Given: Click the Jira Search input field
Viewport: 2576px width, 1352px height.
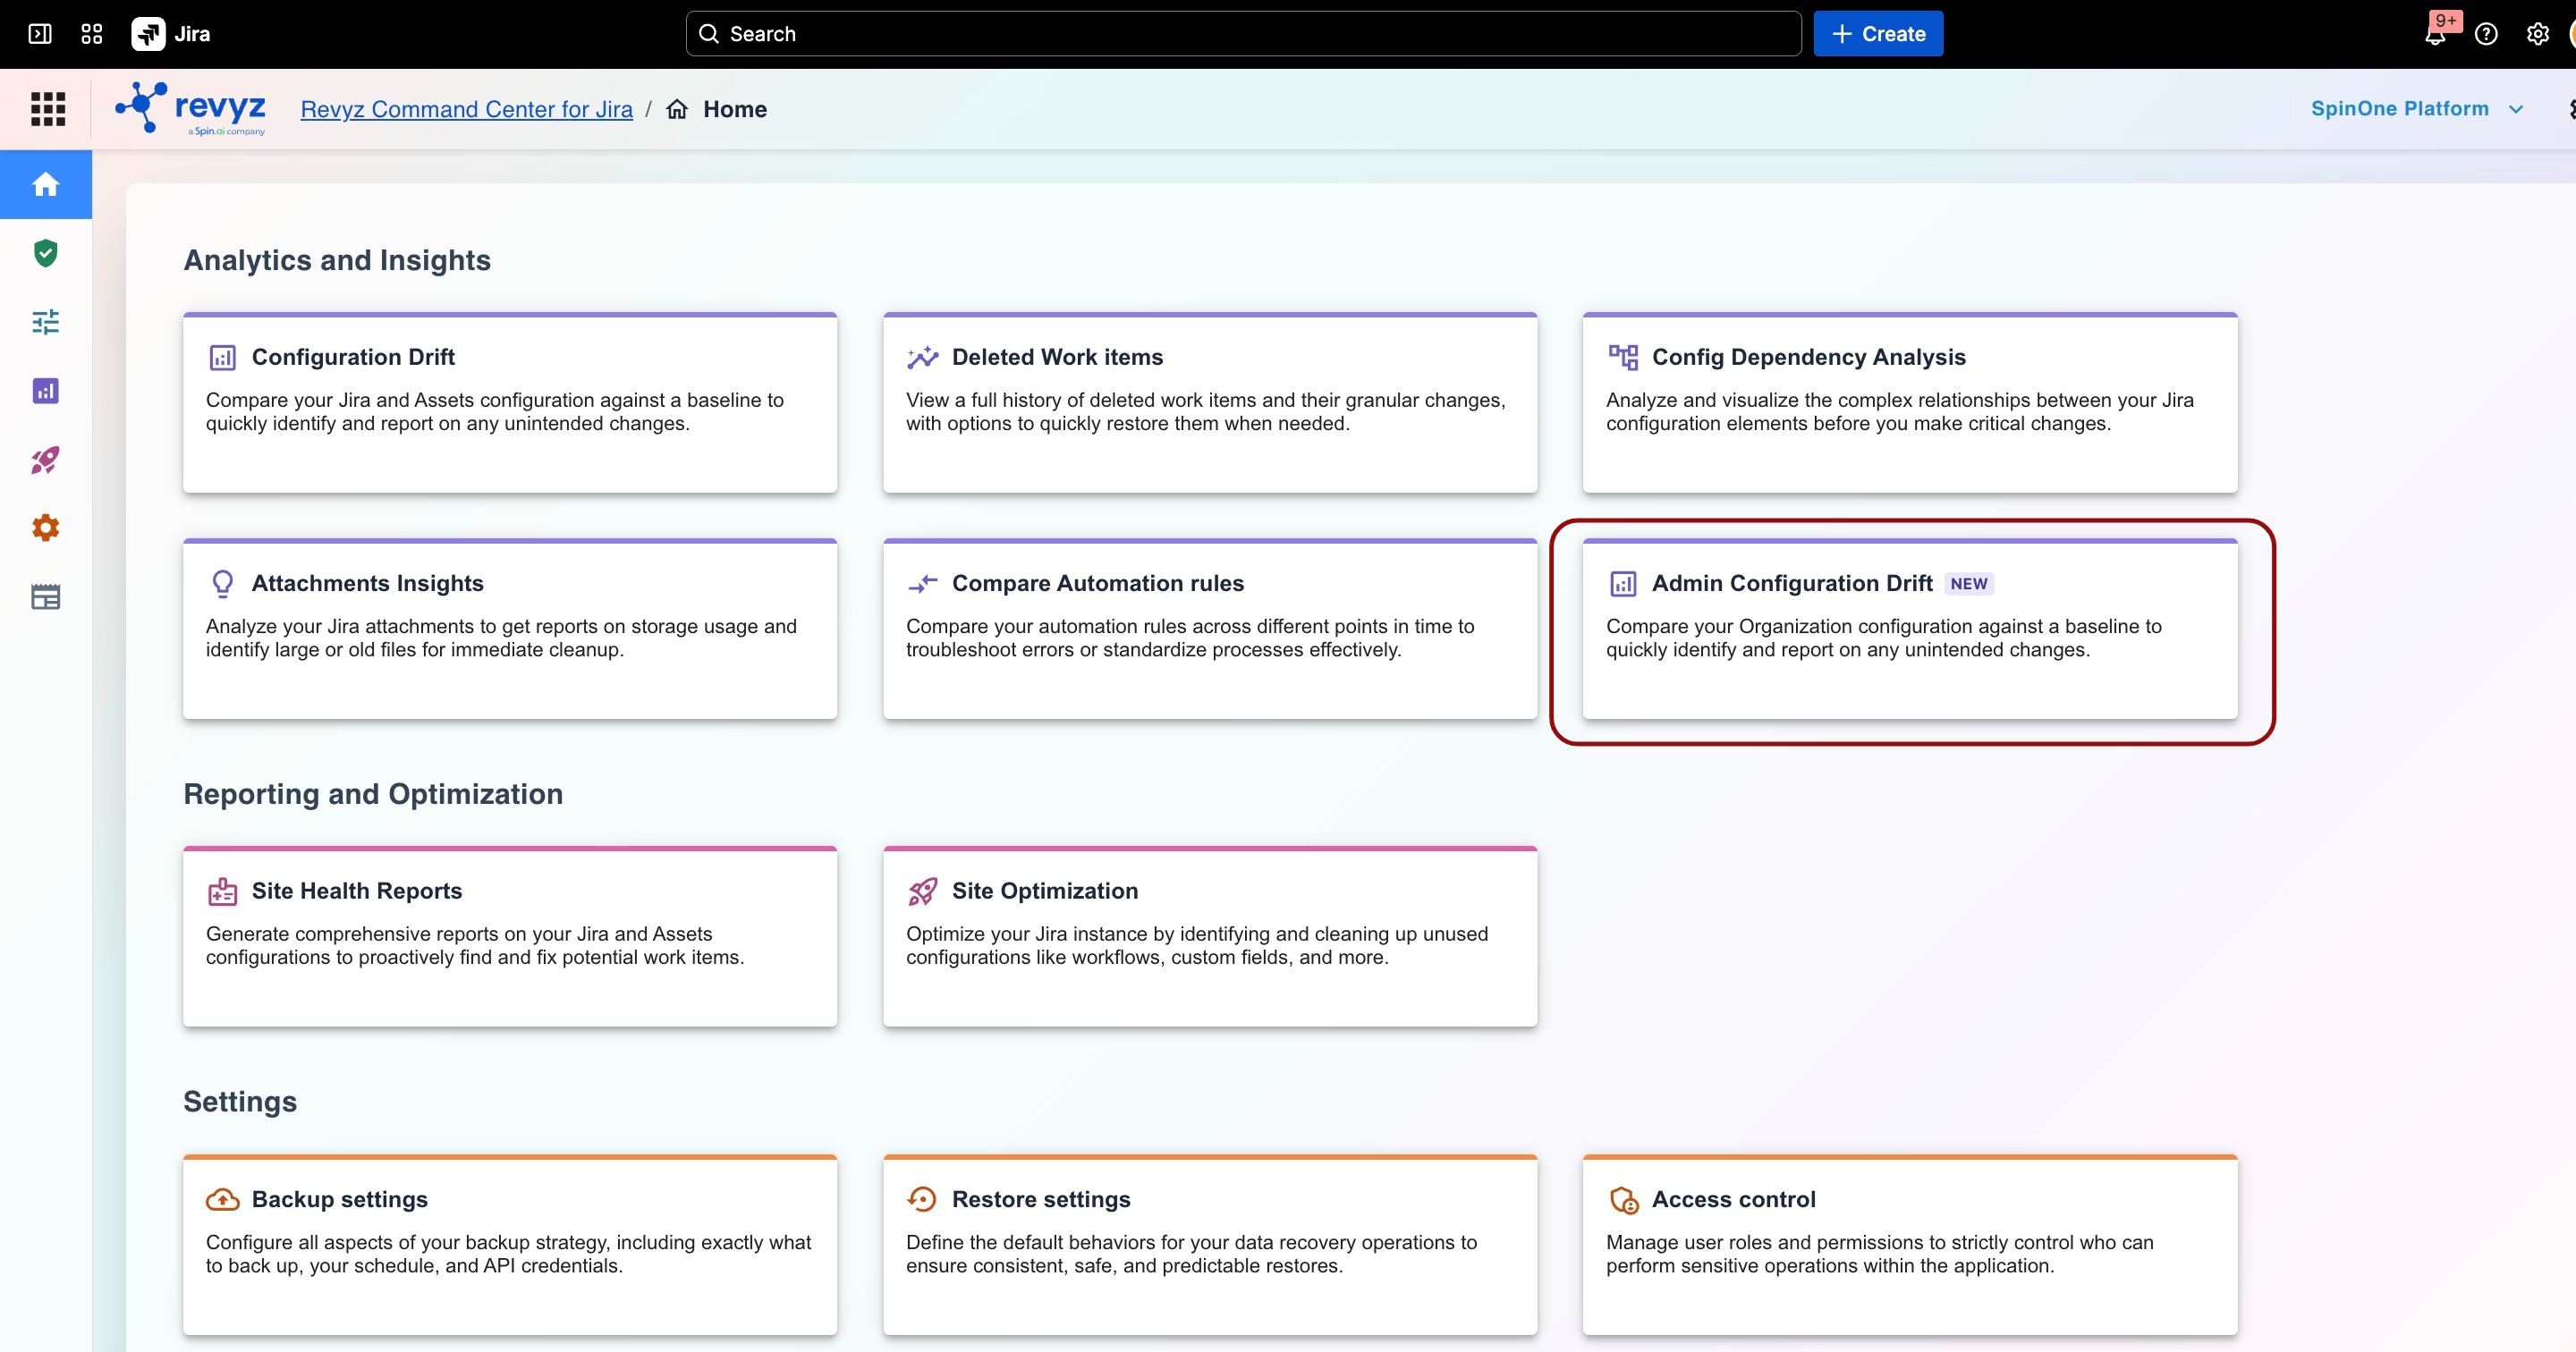Looking at the screenshot, I should tap(1243, 34).
